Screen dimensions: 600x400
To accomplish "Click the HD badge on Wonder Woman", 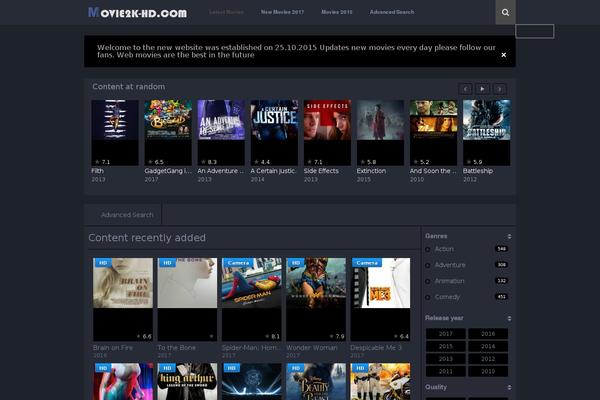I will tap(296, 263).
